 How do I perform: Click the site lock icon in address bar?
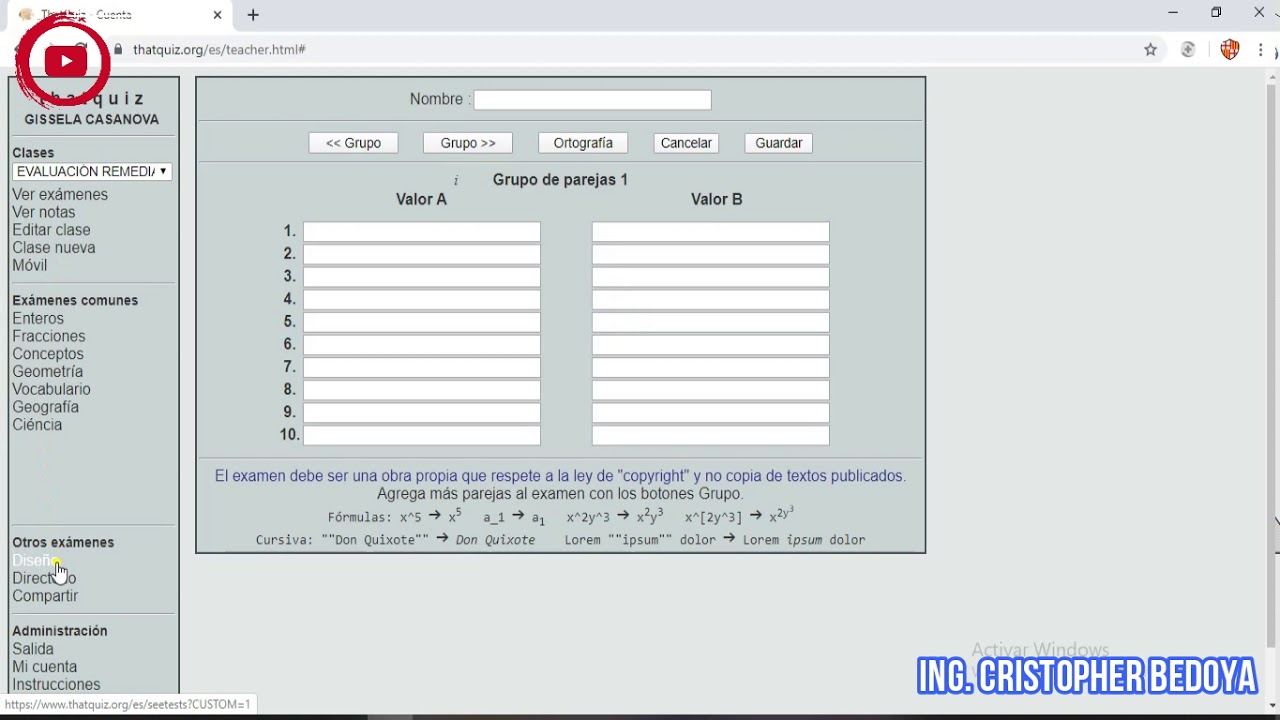point(118,49)
